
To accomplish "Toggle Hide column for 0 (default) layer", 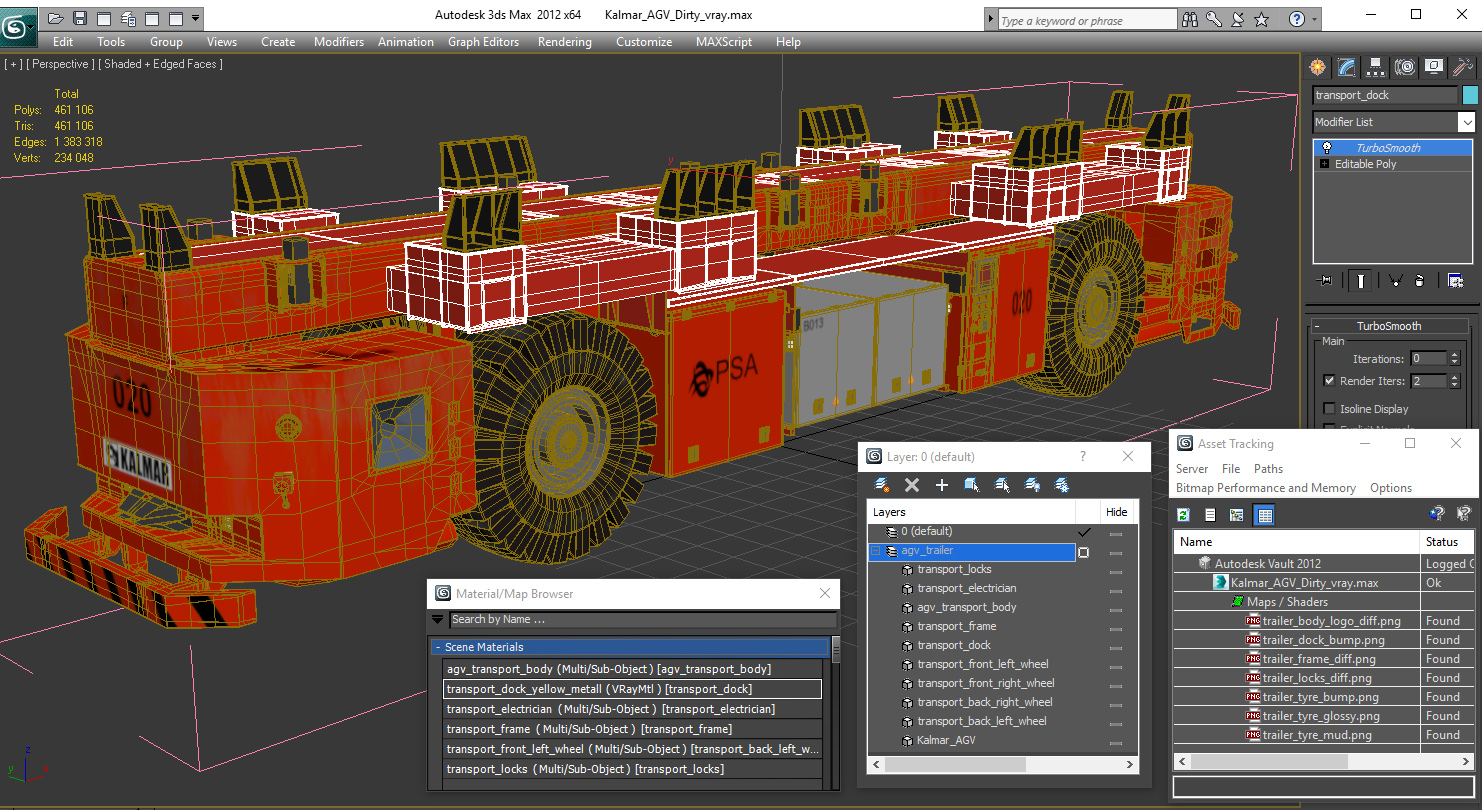I will 1116,532.
